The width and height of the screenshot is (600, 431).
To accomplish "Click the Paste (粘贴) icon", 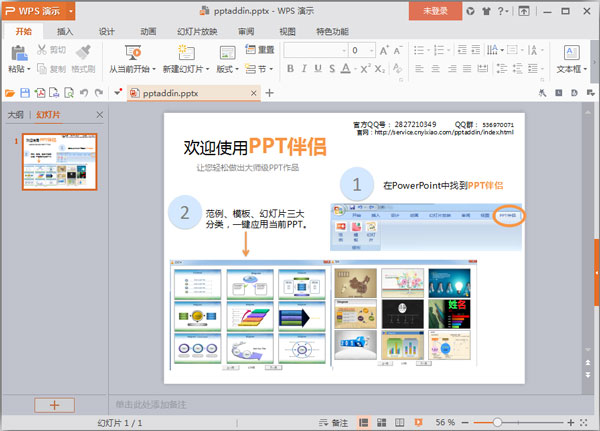I will point(19,53).
